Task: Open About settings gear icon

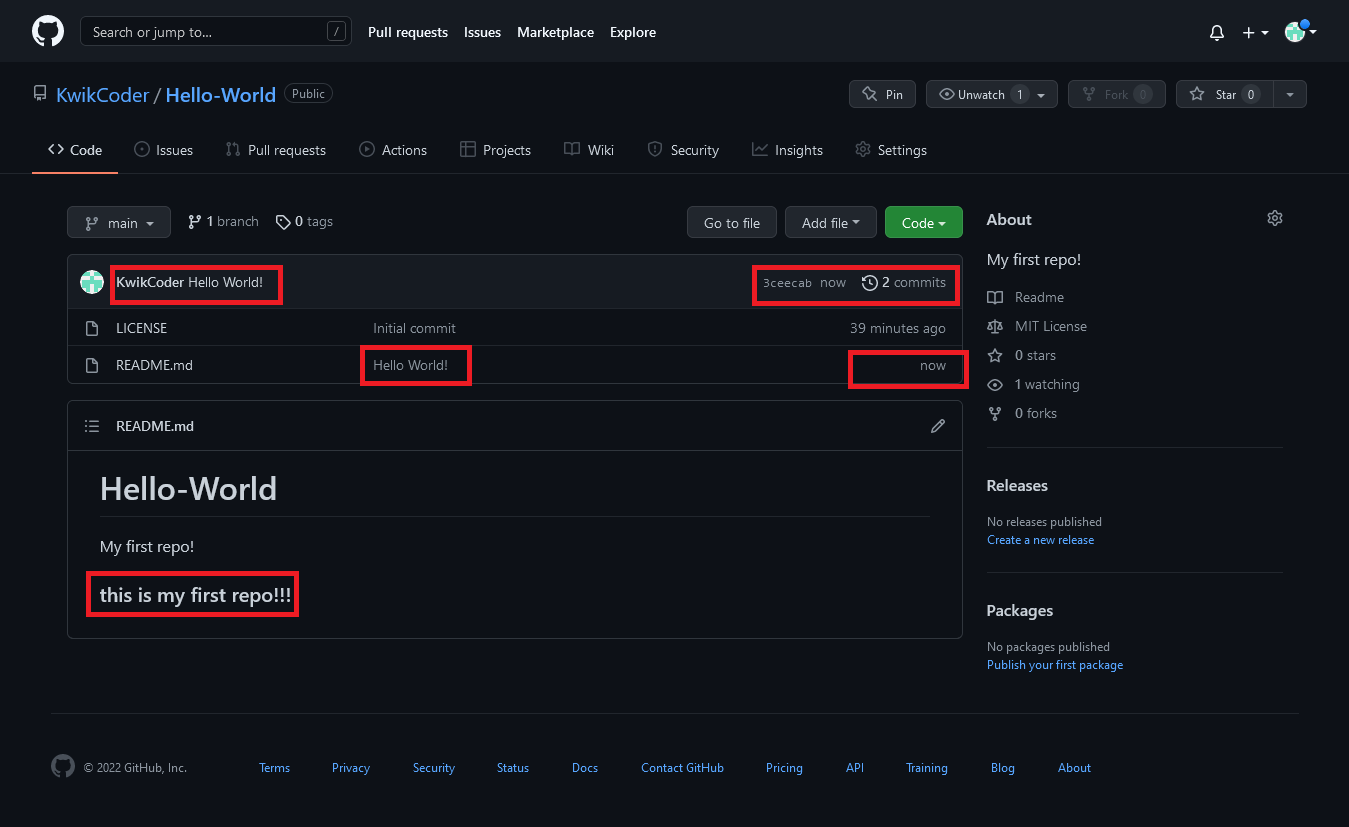Action: click(x=1275, y=218)
